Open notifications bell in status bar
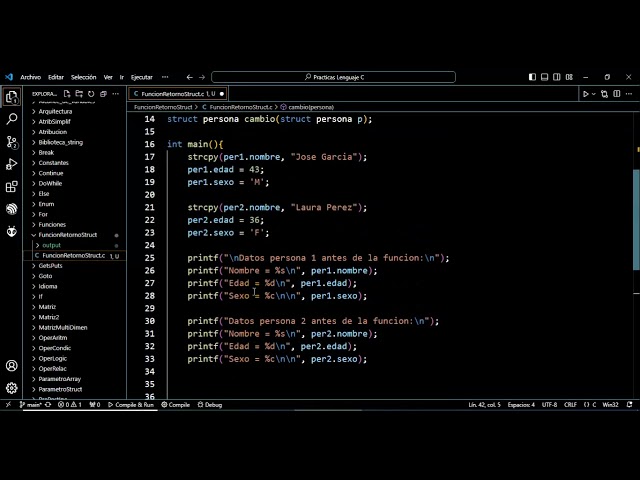Screen dimensions: 640x480 [x=629, y=405]
